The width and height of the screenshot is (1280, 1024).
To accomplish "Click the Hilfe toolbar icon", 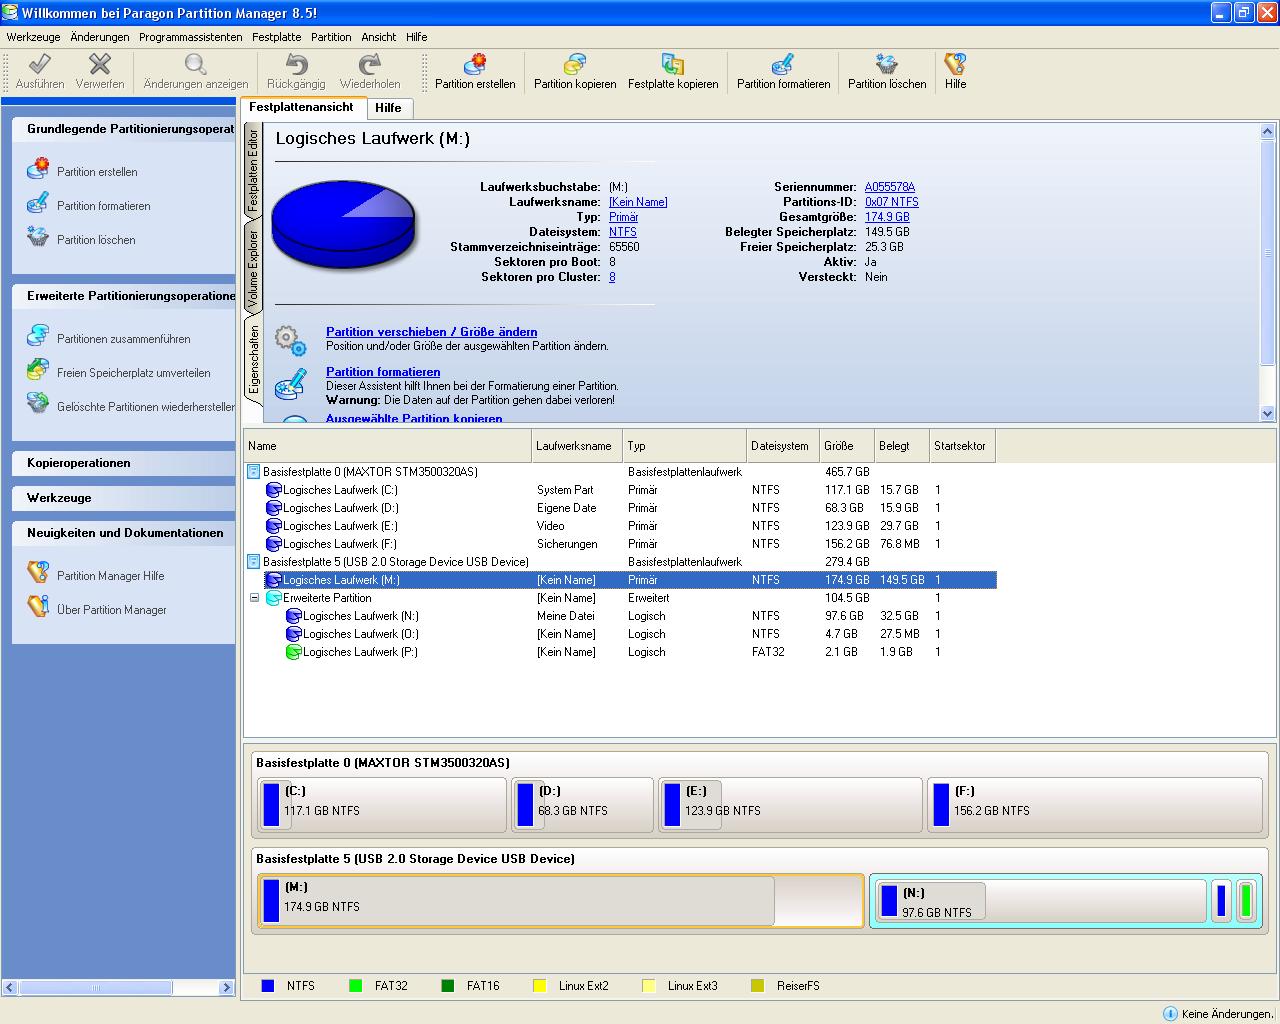I will pyautogui.click(x=955, y=65).
